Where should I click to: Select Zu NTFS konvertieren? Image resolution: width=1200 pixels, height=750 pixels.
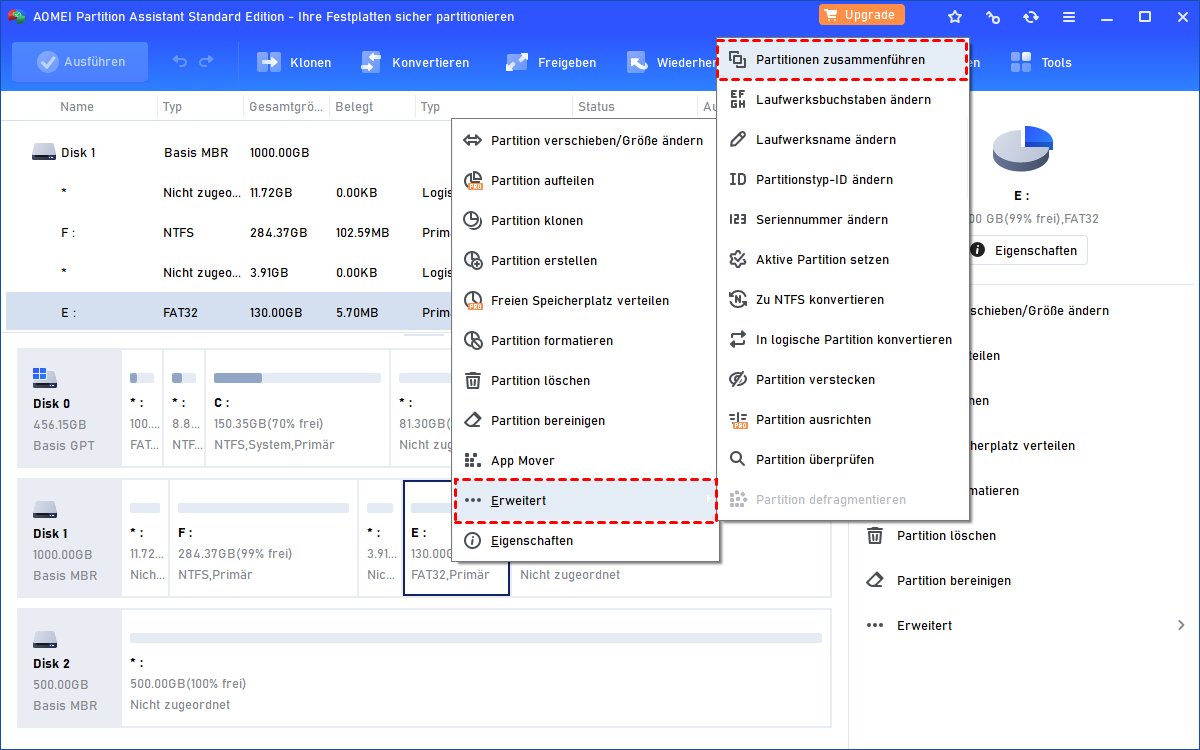[843, 300]
